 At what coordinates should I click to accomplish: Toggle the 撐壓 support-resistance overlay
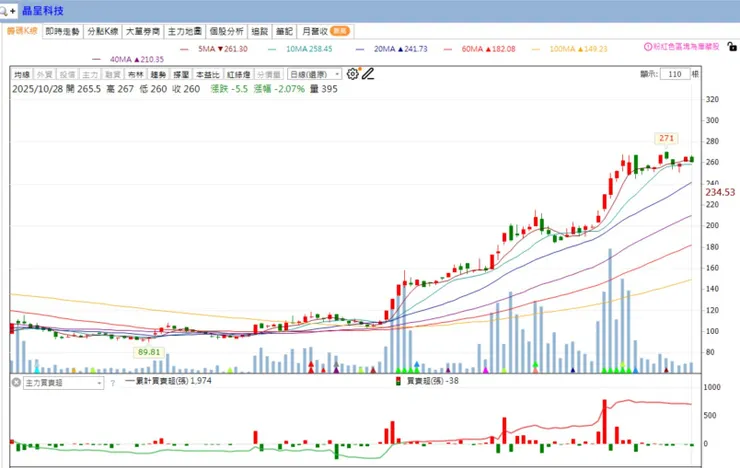pos(181,75)
